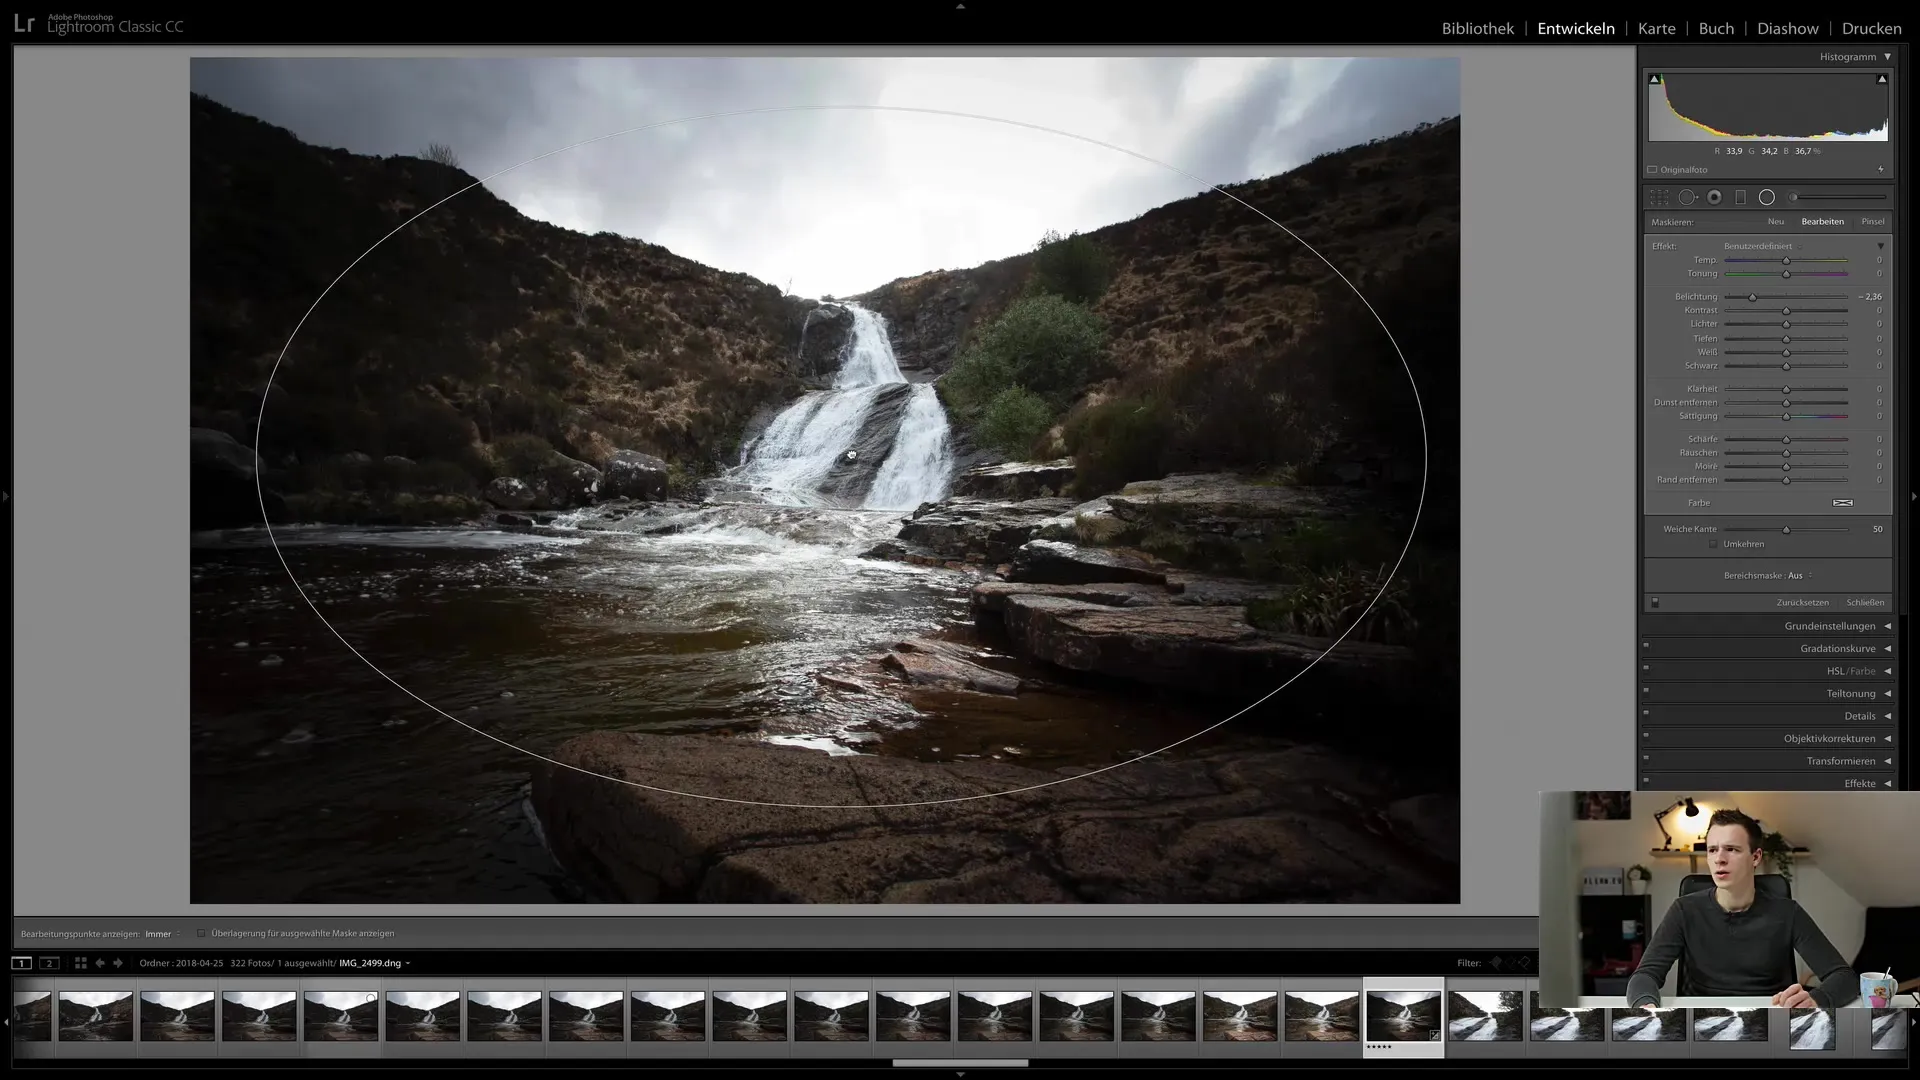Go forward with the filmstrip right arrow
This screenshot has width=1920, height=1080.
(118, 963)
